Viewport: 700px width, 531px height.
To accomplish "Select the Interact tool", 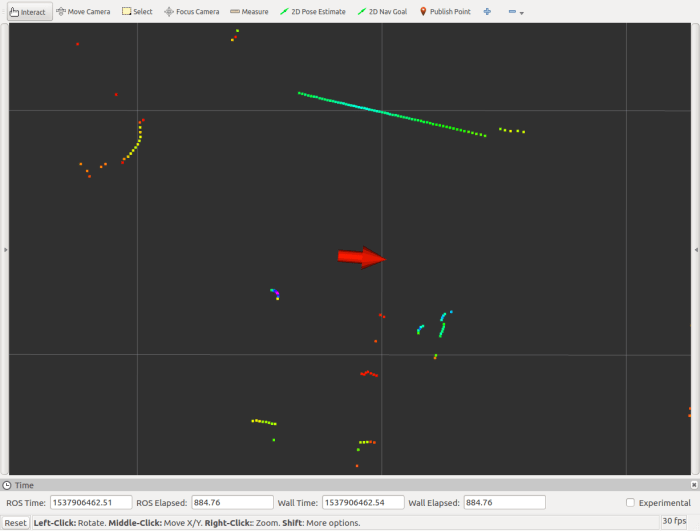I will coord(27,12).
